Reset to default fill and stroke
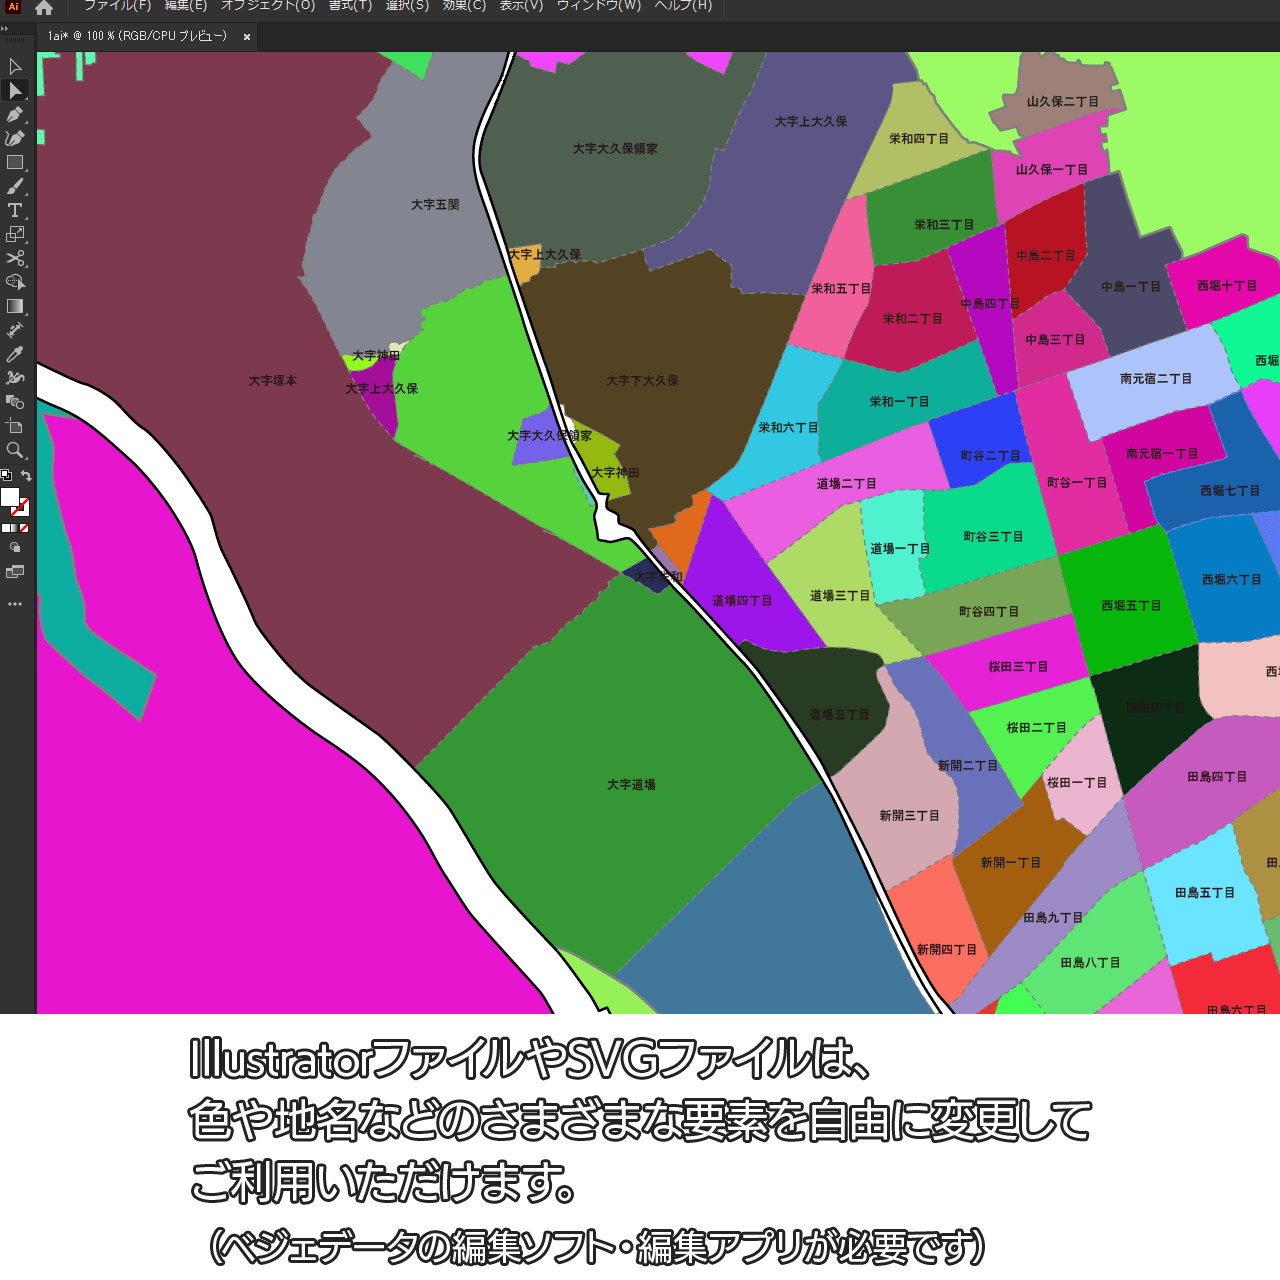The image size is (1280, 1280). [6, 476]
